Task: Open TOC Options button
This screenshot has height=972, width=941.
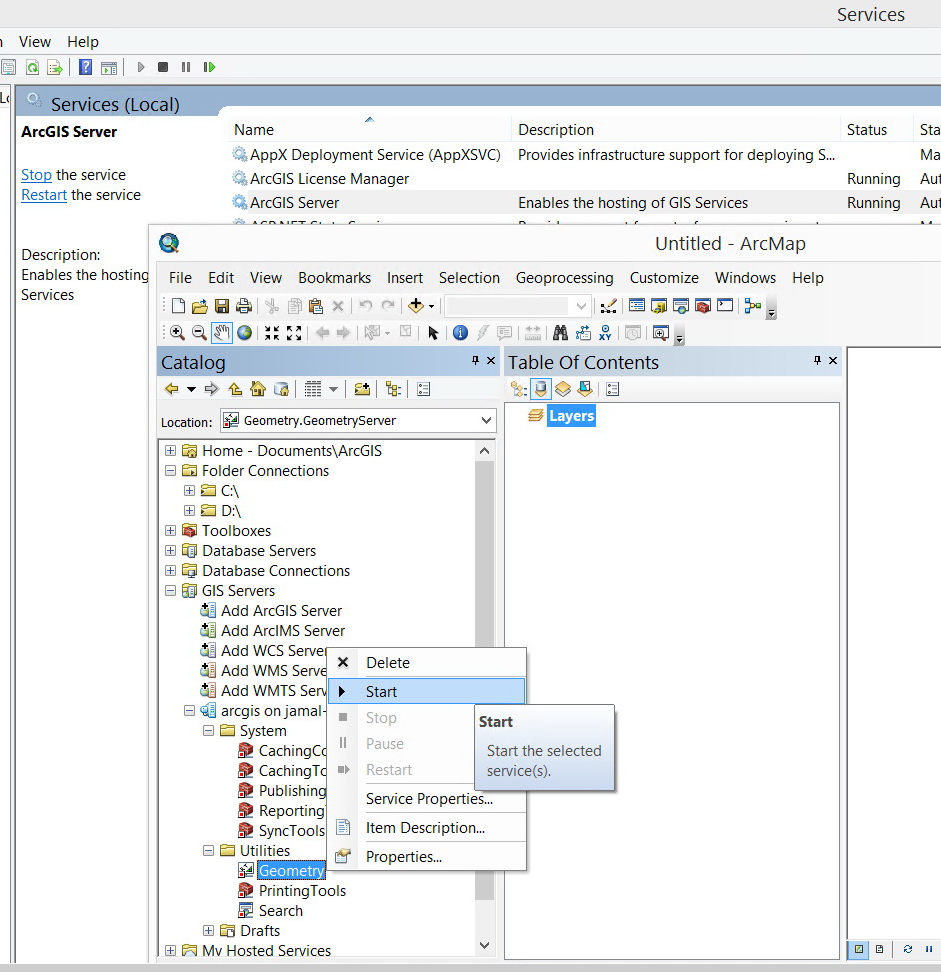Action: (612, 389)
